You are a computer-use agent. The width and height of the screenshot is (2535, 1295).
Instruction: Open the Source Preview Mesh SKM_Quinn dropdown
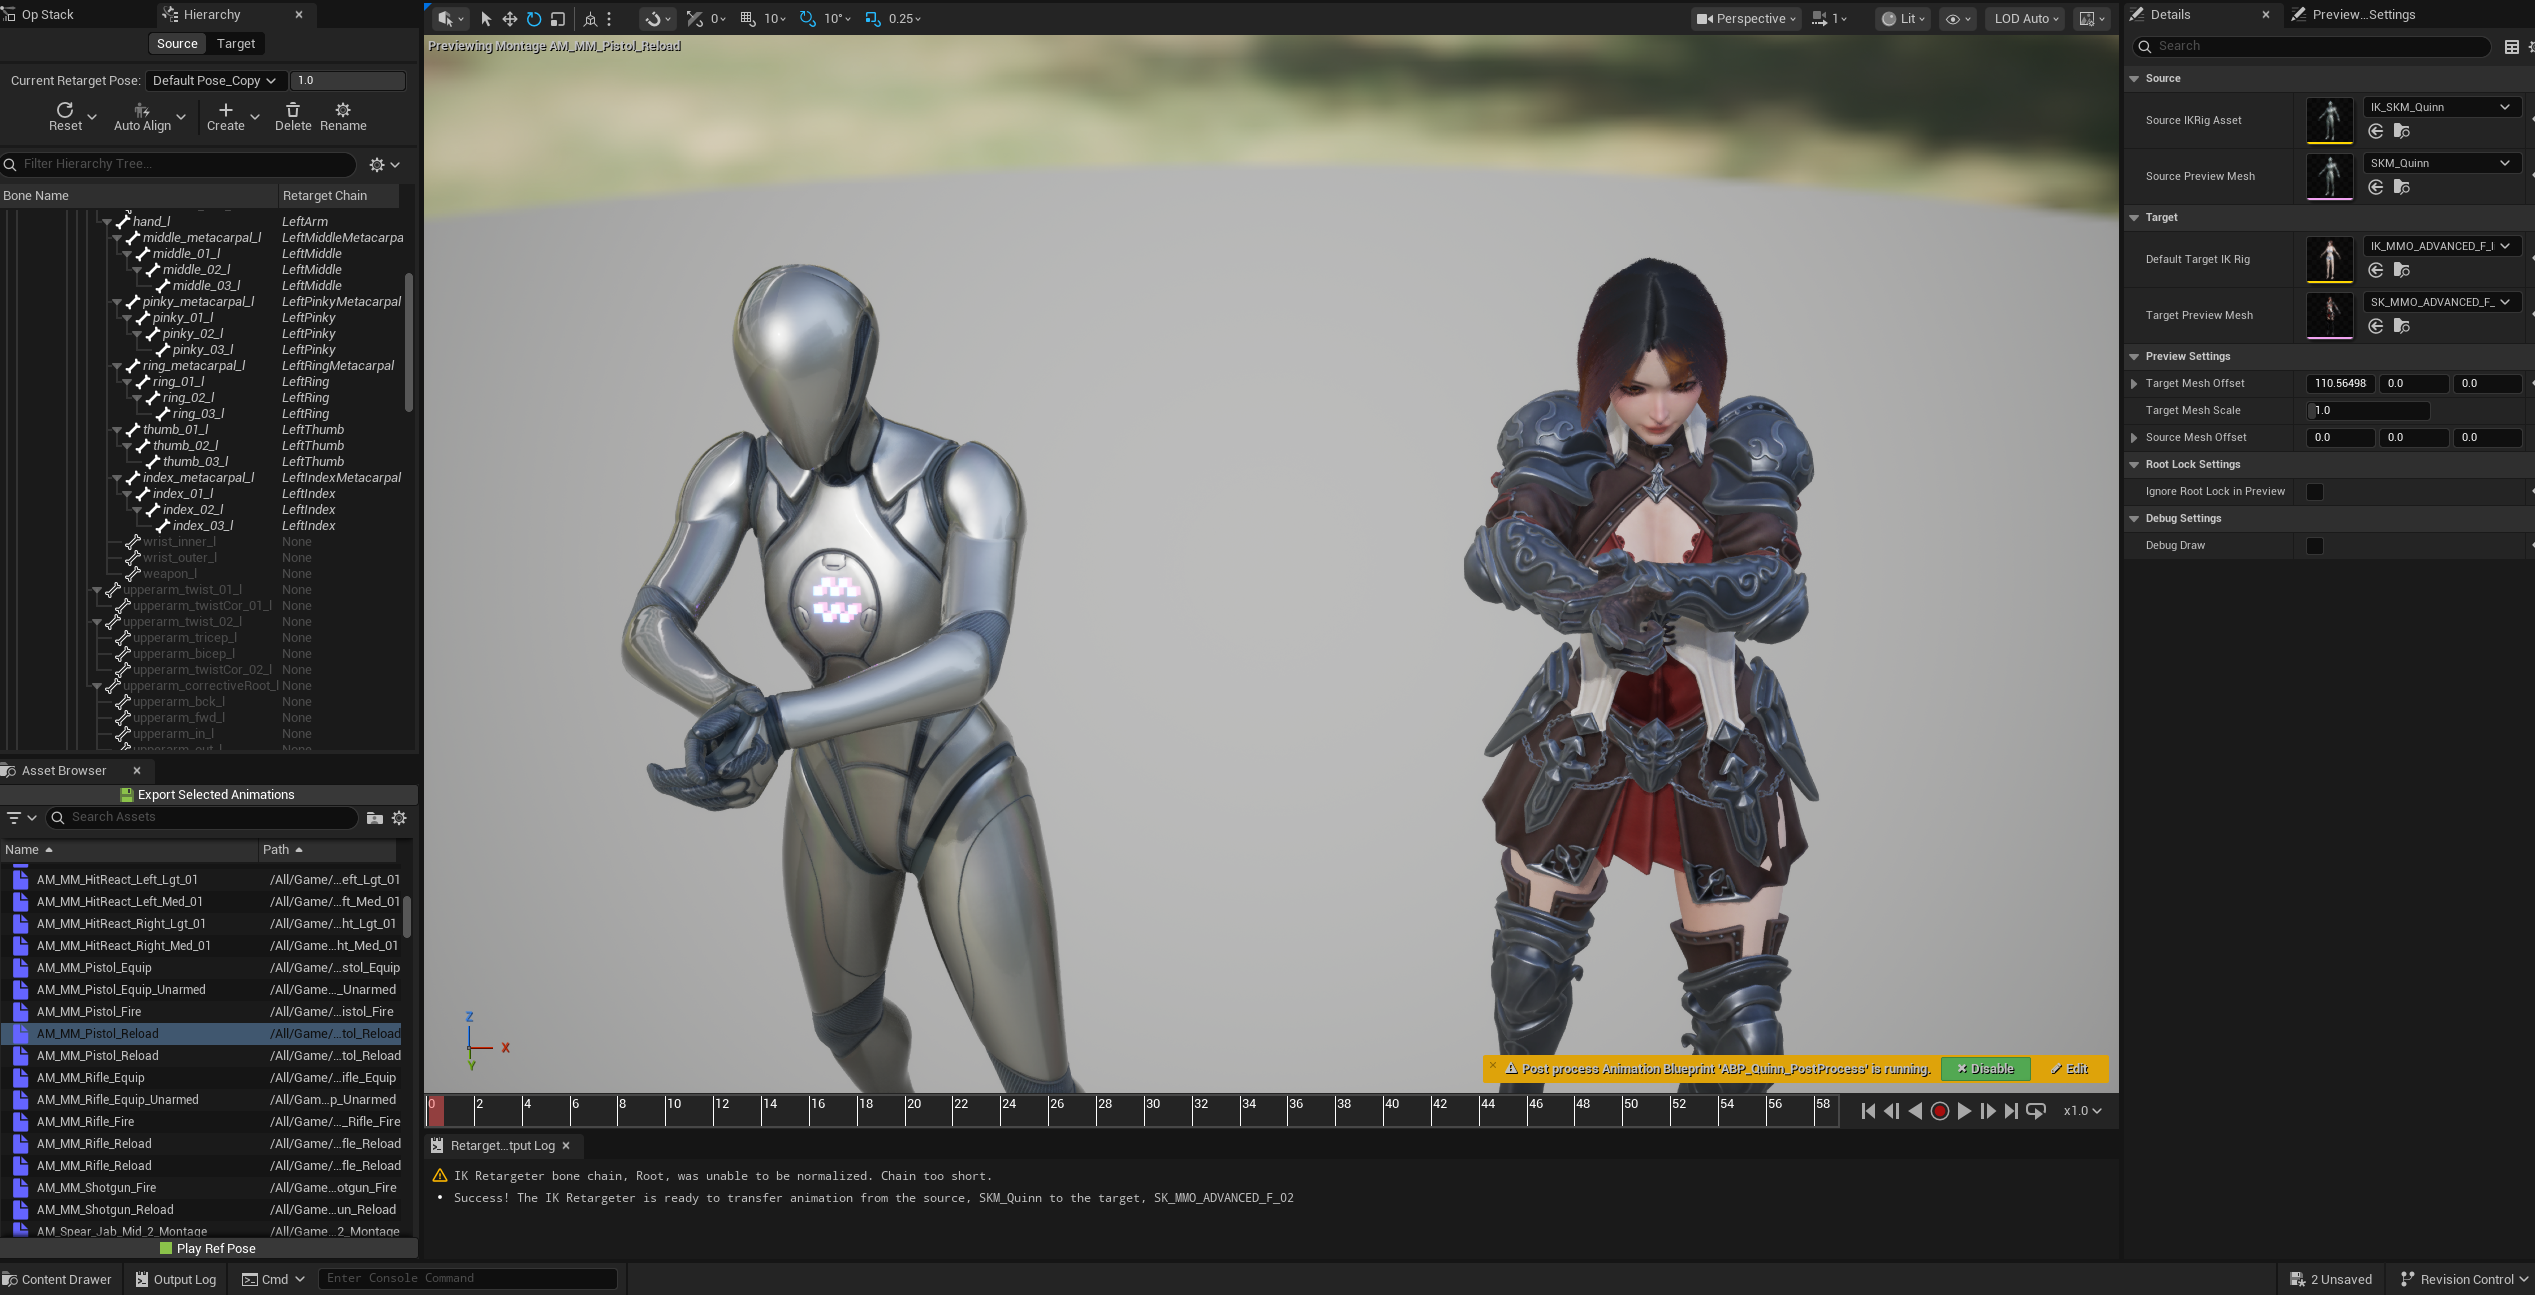click(x=2440, y=163)
